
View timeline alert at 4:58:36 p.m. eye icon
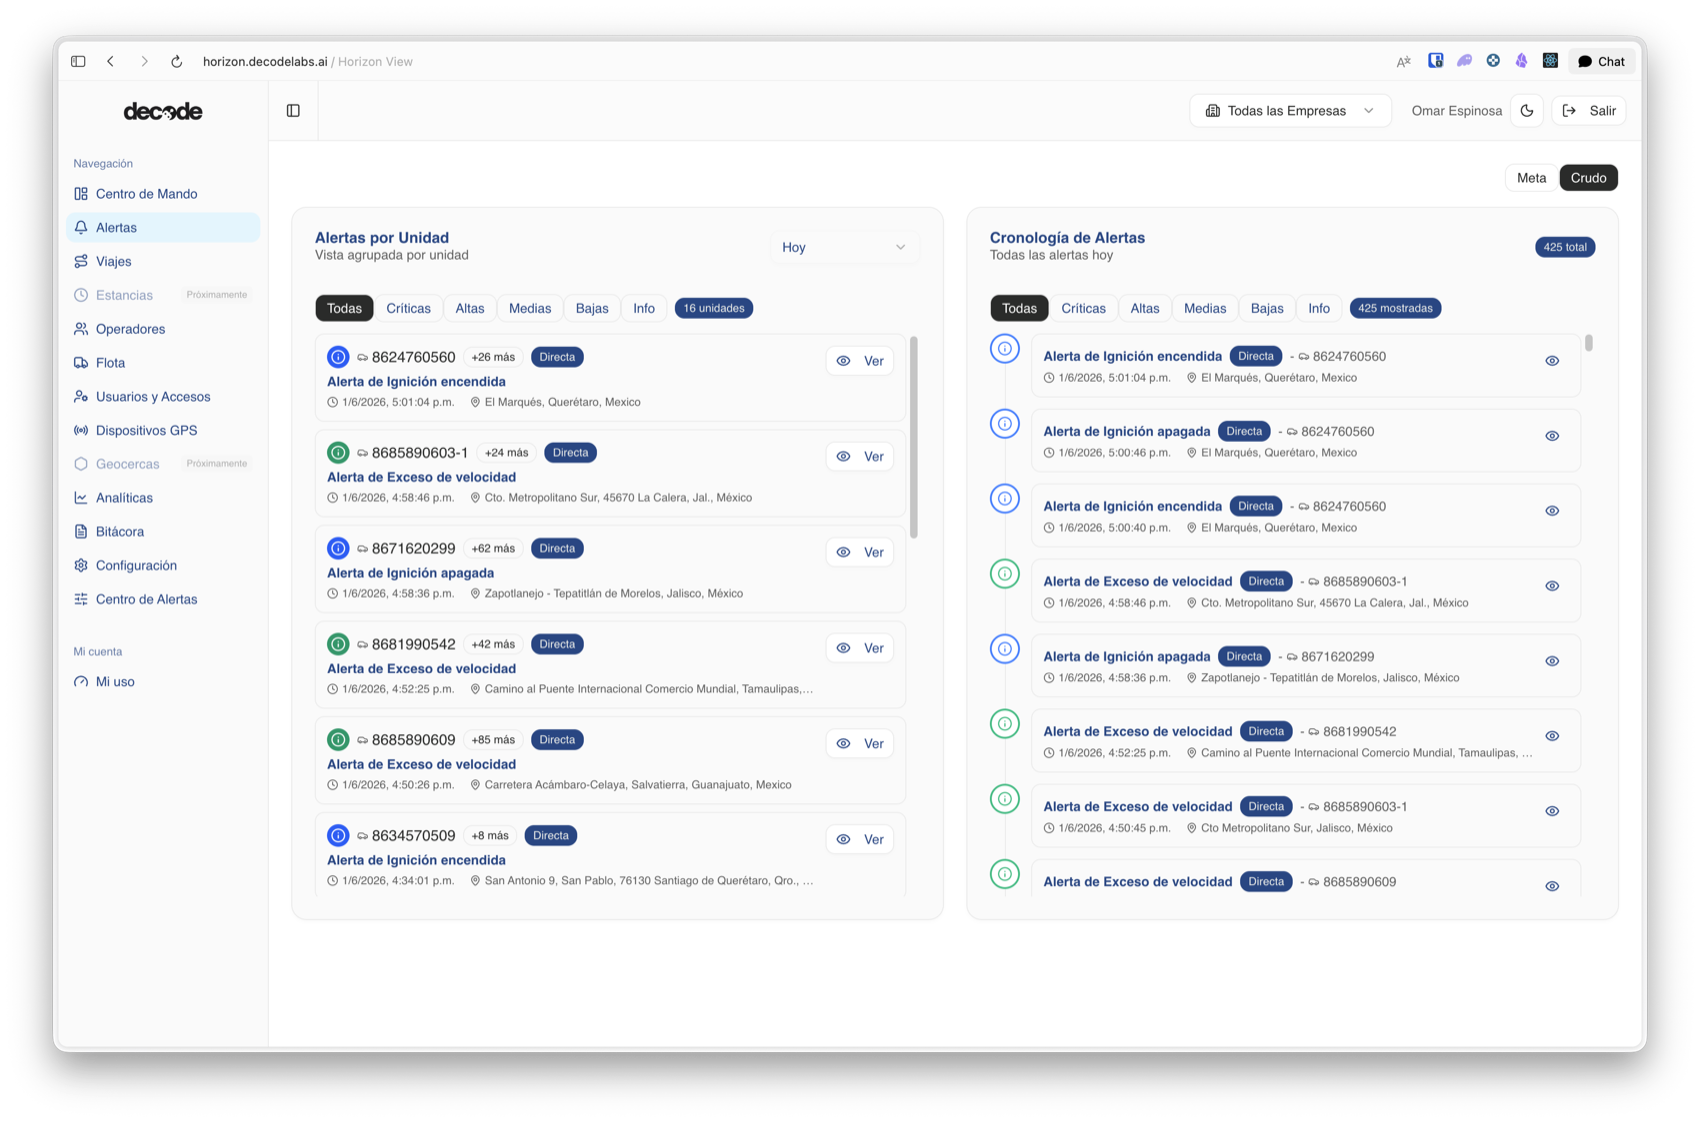(1552, 661)
